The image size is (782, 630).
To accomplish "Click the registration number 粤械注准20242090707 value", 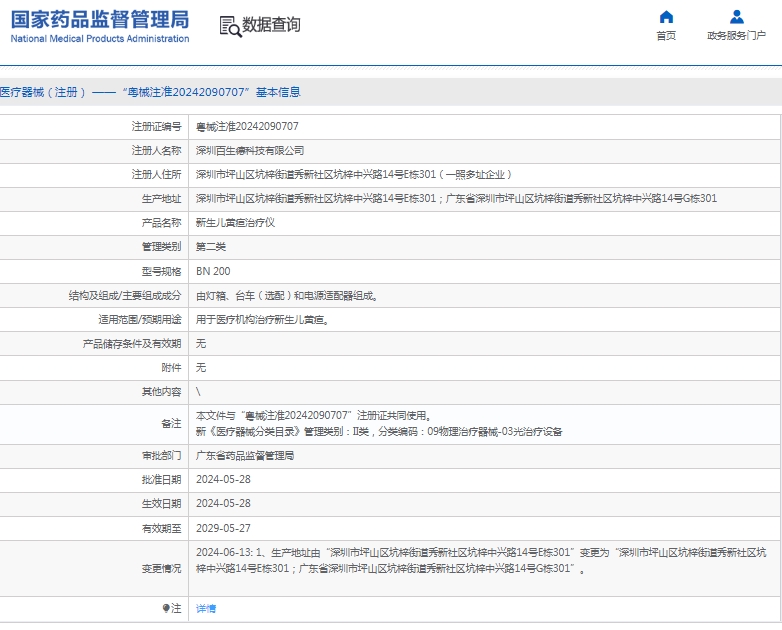I will pos(247,127).
